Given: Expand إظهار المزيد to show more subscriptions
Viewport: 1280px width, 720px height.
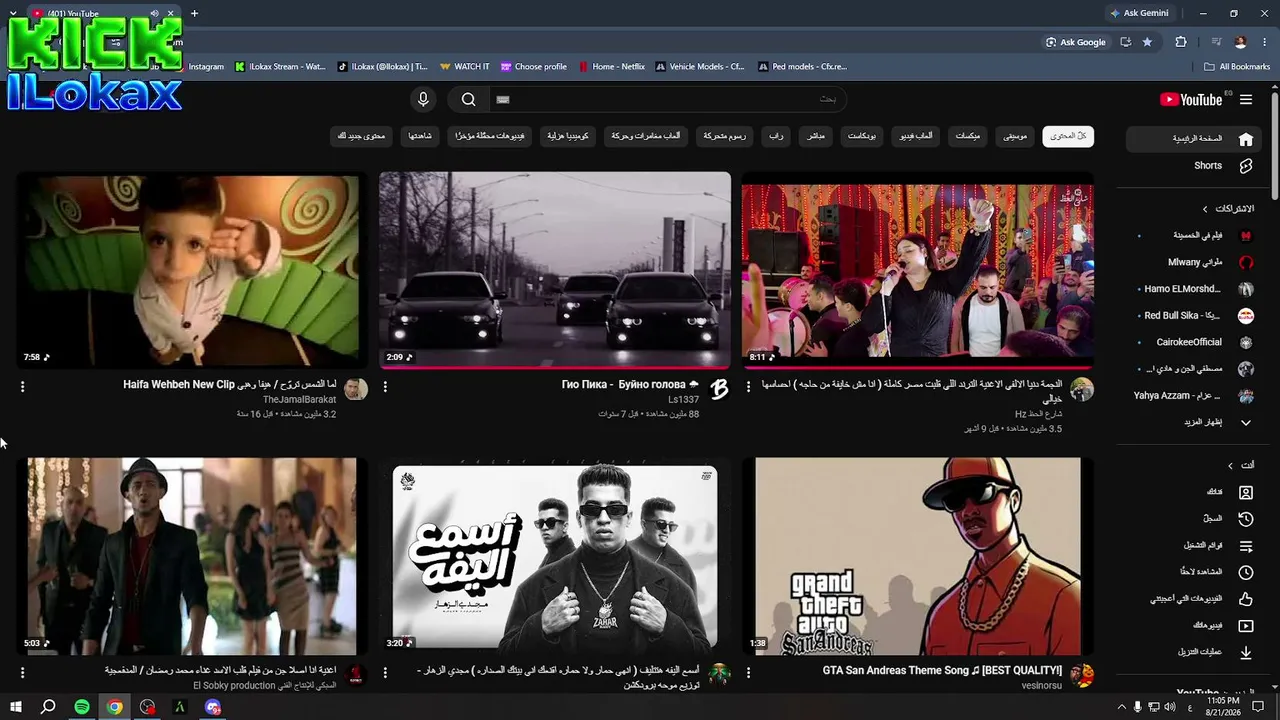Looking at the screenshot, I should tap(1195, 422).
